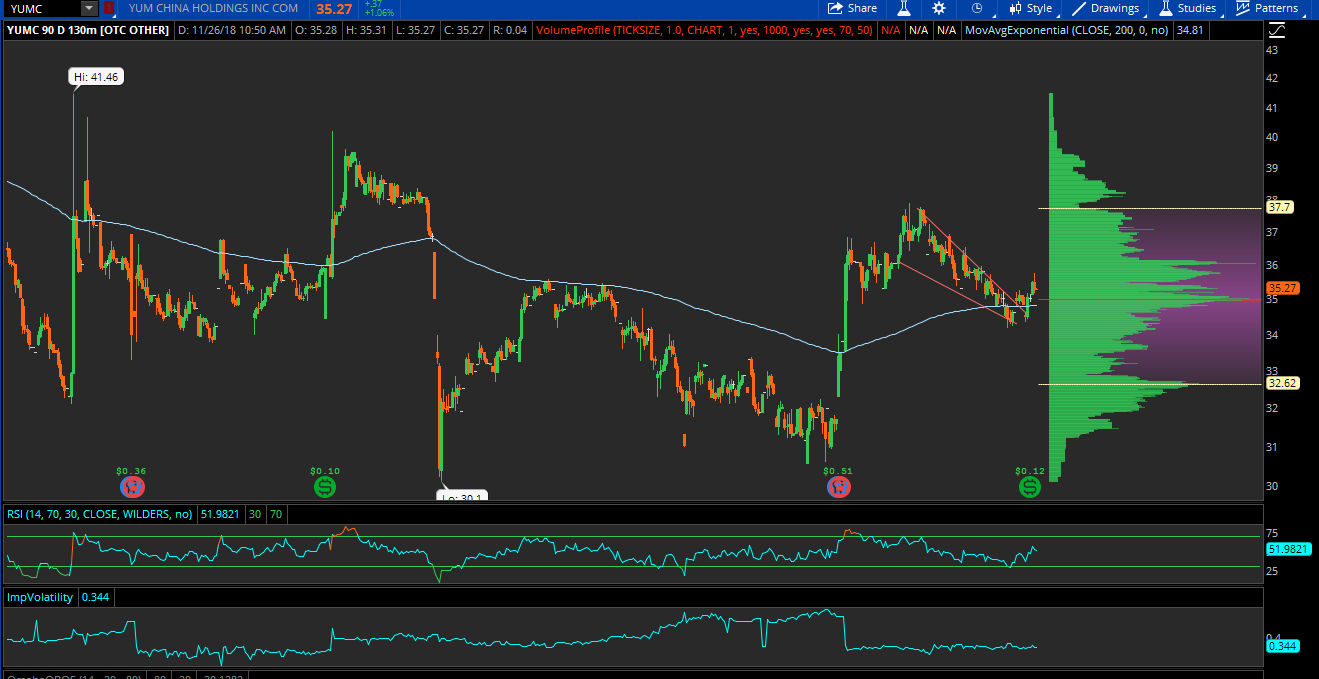Click the ImpVolatility study label
This screenshot has height=679, width=1319.
pos(40,597)
